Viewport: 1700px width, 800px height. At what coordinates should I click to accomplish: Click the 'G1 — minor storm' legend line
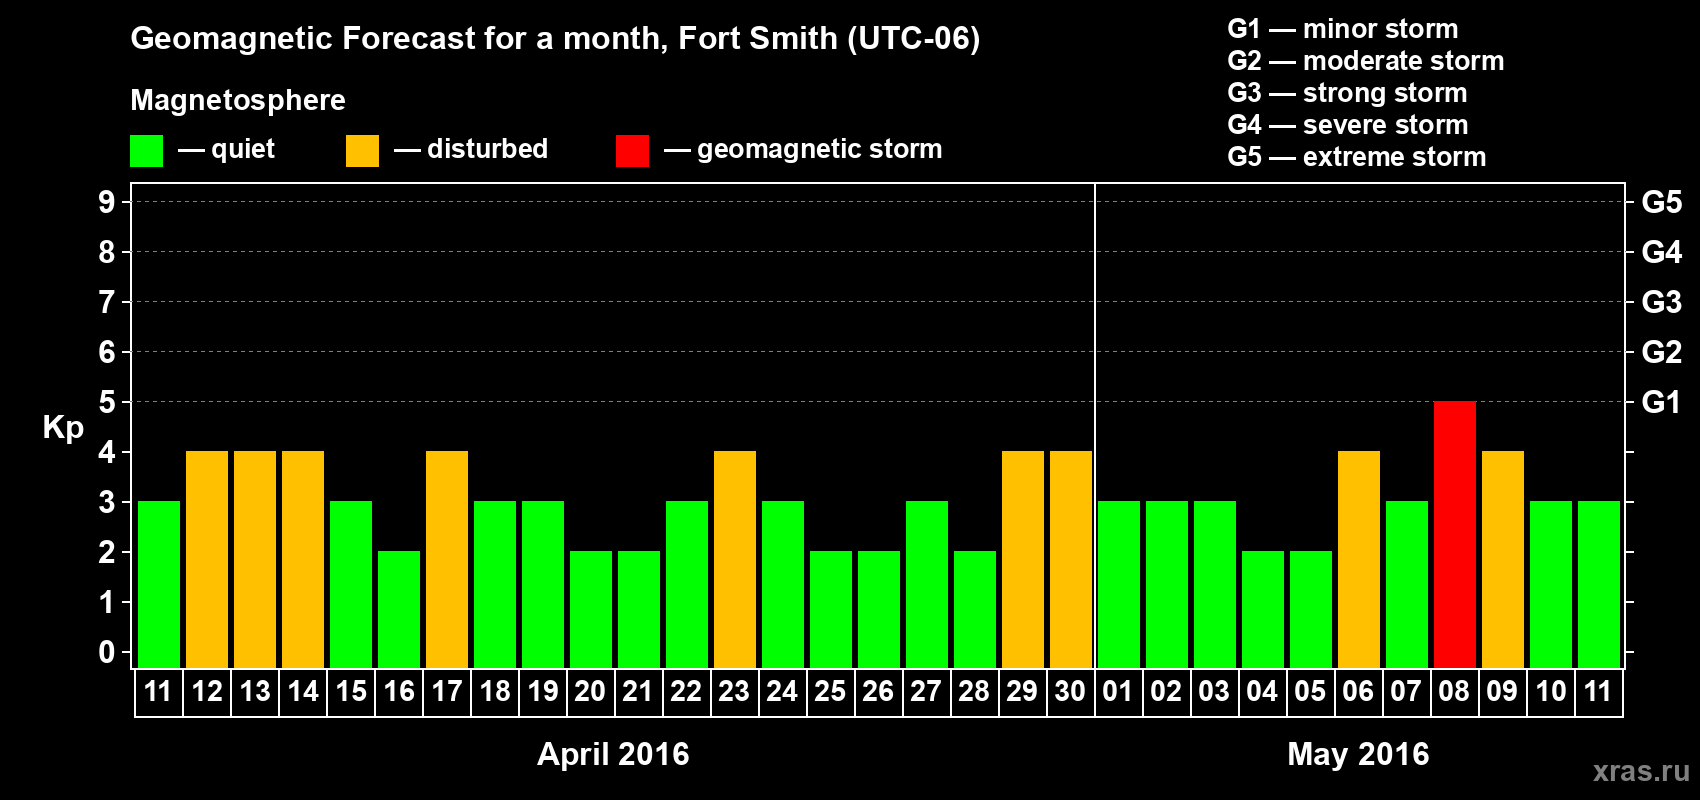1343,29
